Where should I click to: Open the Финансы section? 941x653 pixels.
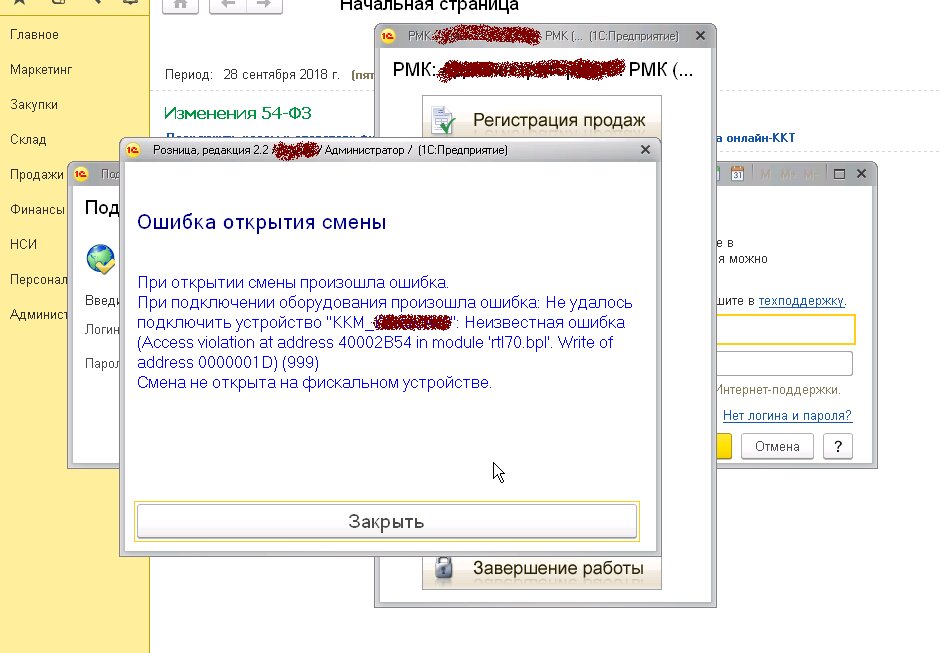tap(37, 209)
